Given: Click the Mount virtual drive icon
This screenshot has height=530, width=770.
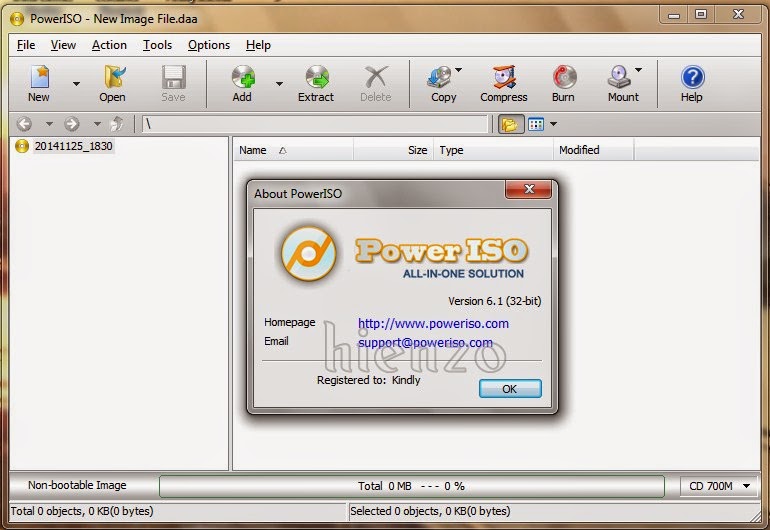Looking at the screenshot, I should (x=621, y=83).
